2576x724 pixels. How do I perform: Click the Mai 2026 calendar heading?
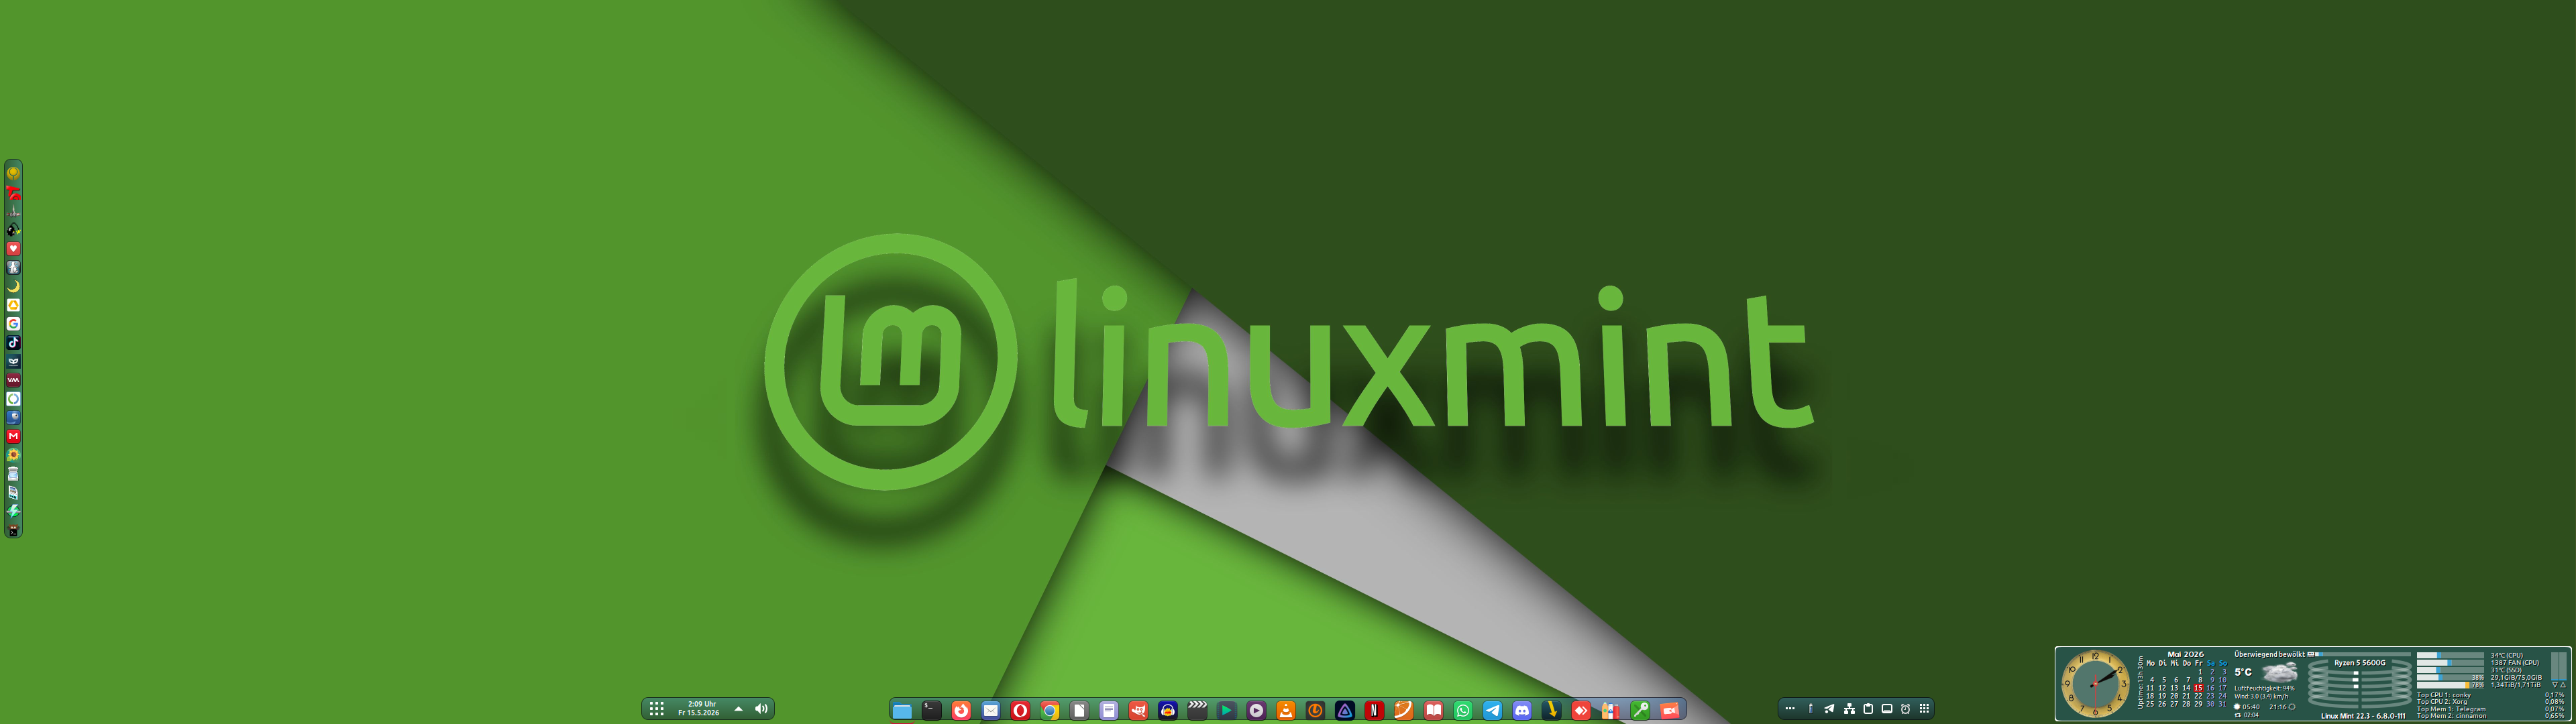[2185, 654]
